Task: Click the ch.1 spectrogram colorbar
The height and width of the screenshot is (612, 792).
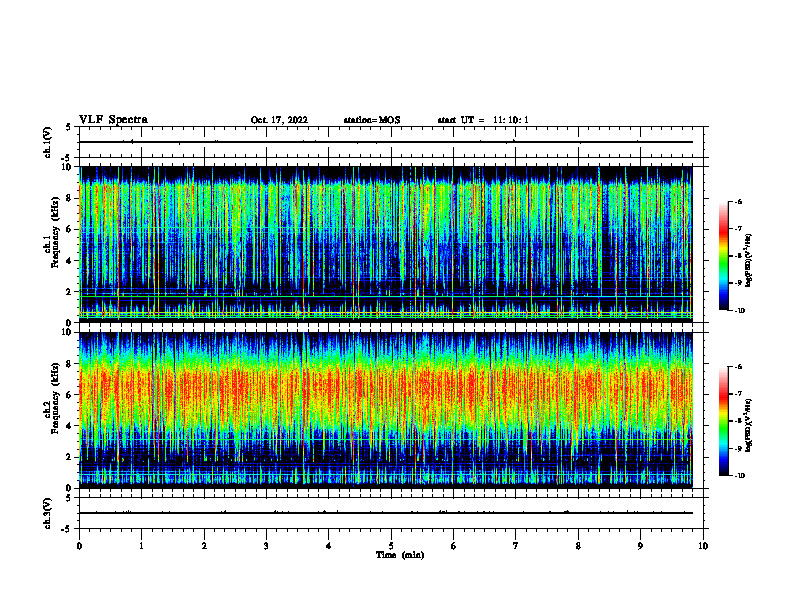Action: [723, 256]
